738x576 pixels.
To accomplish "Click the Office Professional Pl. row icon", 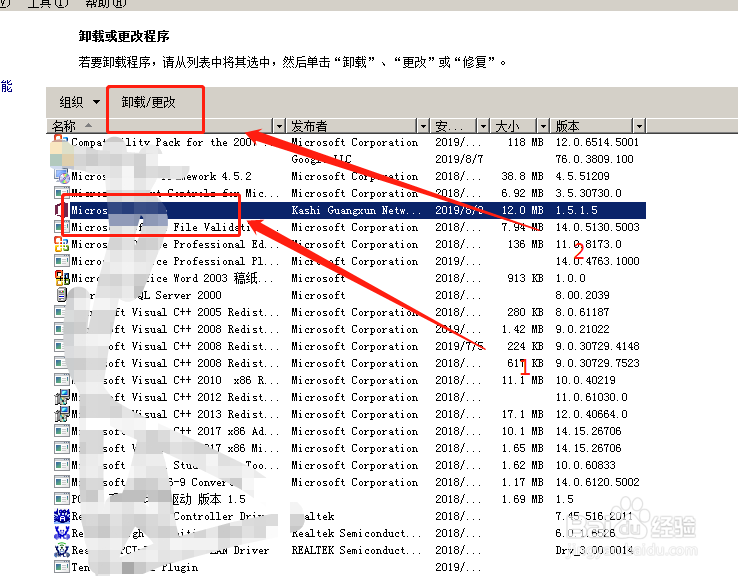I will coord(62,261).
